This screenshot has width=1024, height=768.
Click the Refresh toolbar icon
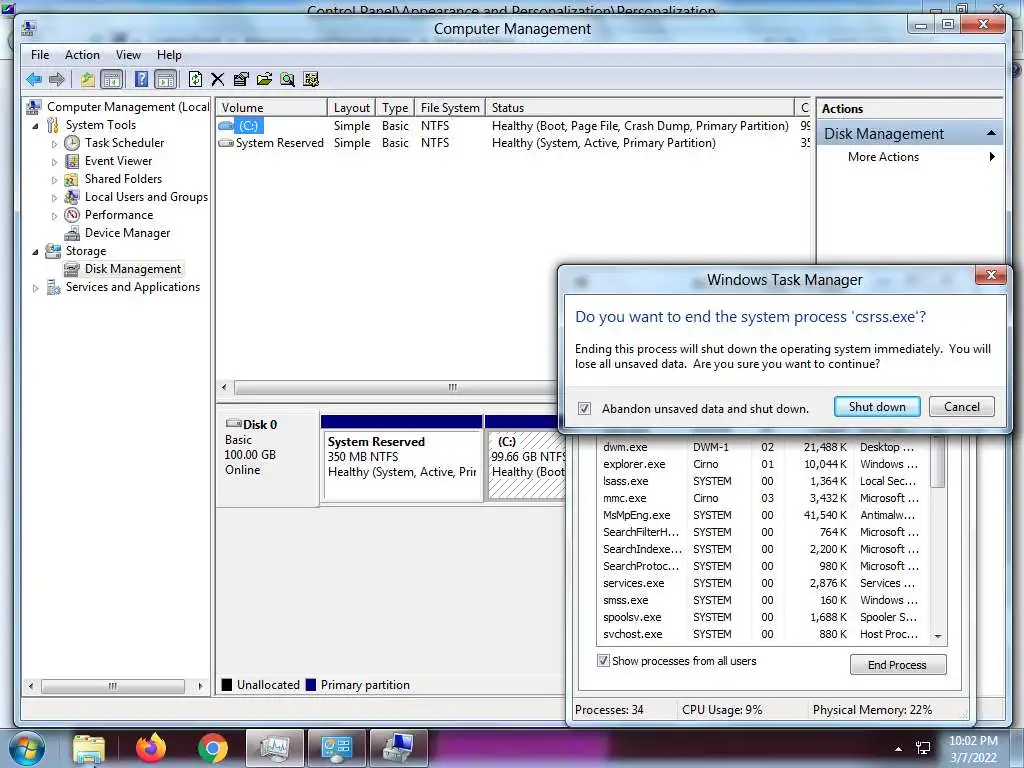pyautogui.click(x=195, y=80)
